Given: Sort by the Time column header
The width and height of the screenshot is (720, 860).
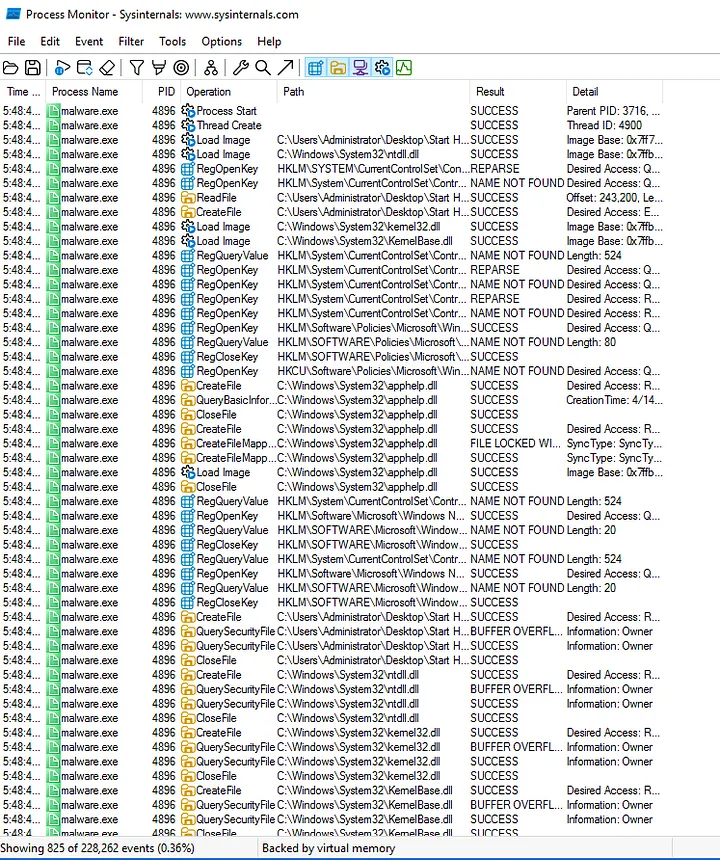Looking at the screenshot, I should point(23,92).
